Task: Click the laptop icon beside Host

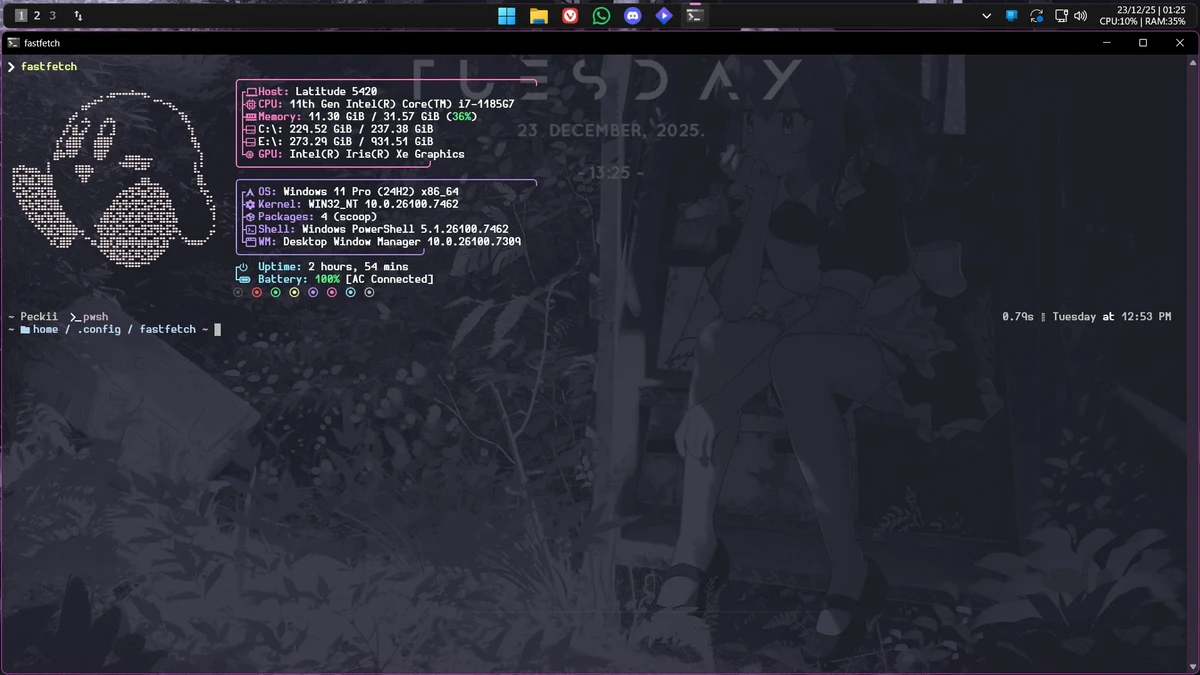Action: point(252,92)
